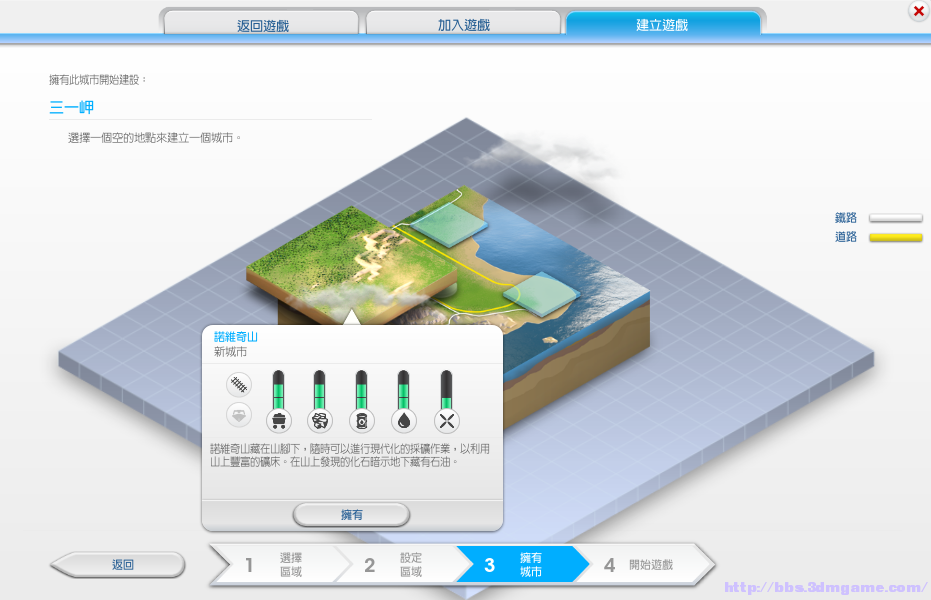Click the ore level gauge bar
Screen dimensions: 931x600
click(x=319, y=390)
